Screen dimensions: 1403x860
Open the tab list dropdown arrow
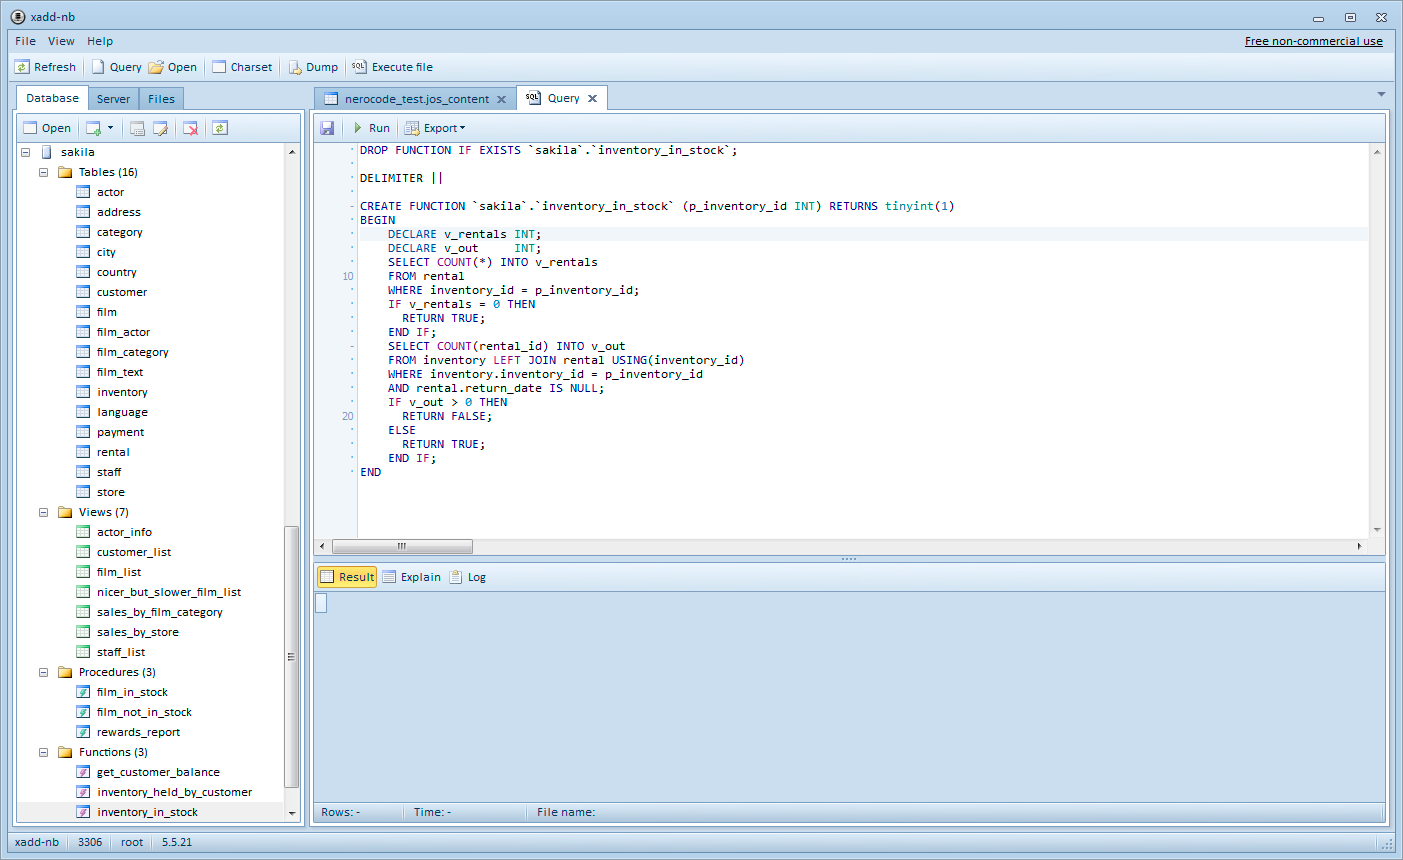[x=1381, y=95]
